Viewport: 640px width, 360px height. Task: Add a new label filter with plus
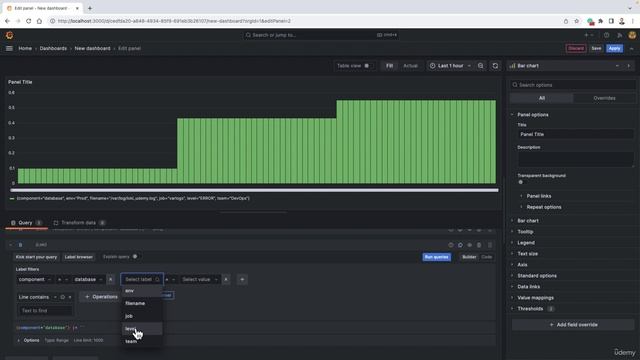[x=242, y=280]
